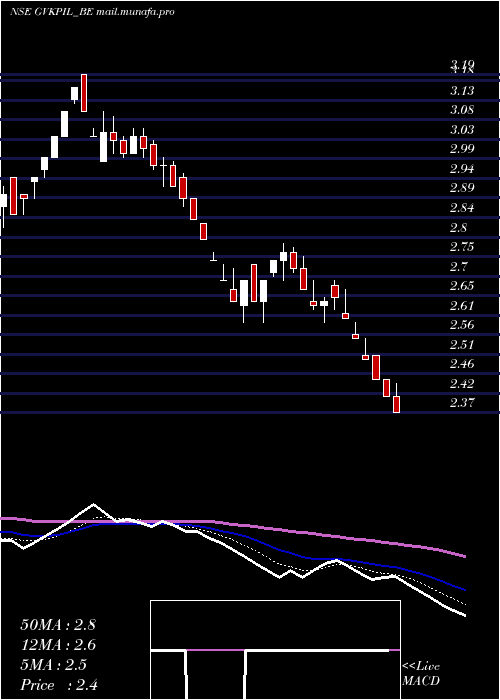The width and height of the screenshot is (500, 700).
Task: Click the 2.94 price axis label
Action: [x=462, y=168]
